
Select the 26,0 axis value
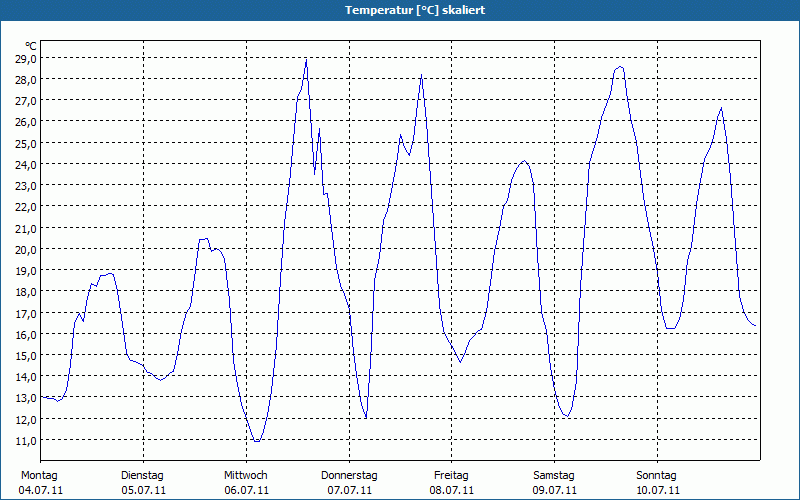pos(26,122)
